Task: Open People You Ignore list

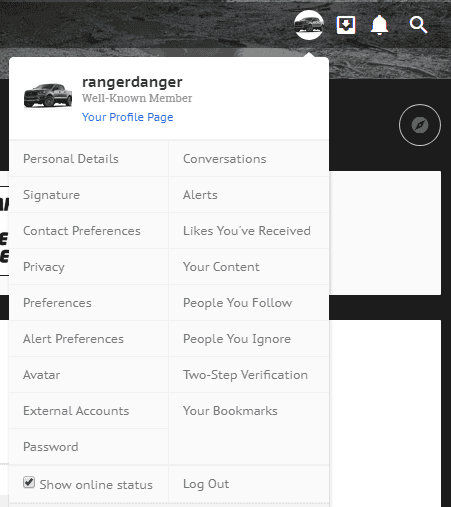Action: 249,339
